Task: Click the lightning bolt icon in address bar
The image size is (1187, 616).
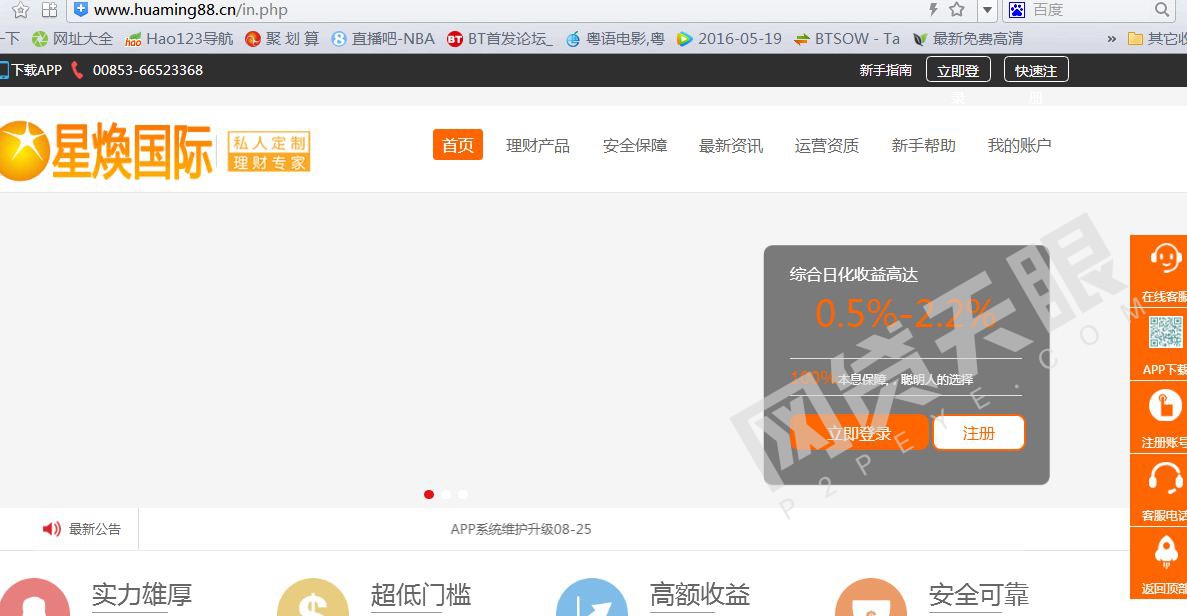Action: (x=933, y=10)
